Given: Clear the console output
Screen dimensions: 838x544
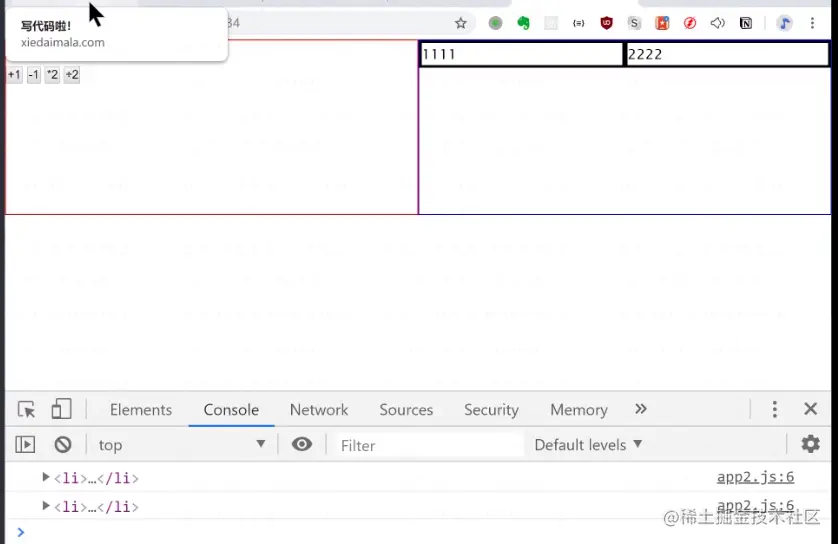Looking at the screenshot, I should pyautogui.click(x=63, y=445).
